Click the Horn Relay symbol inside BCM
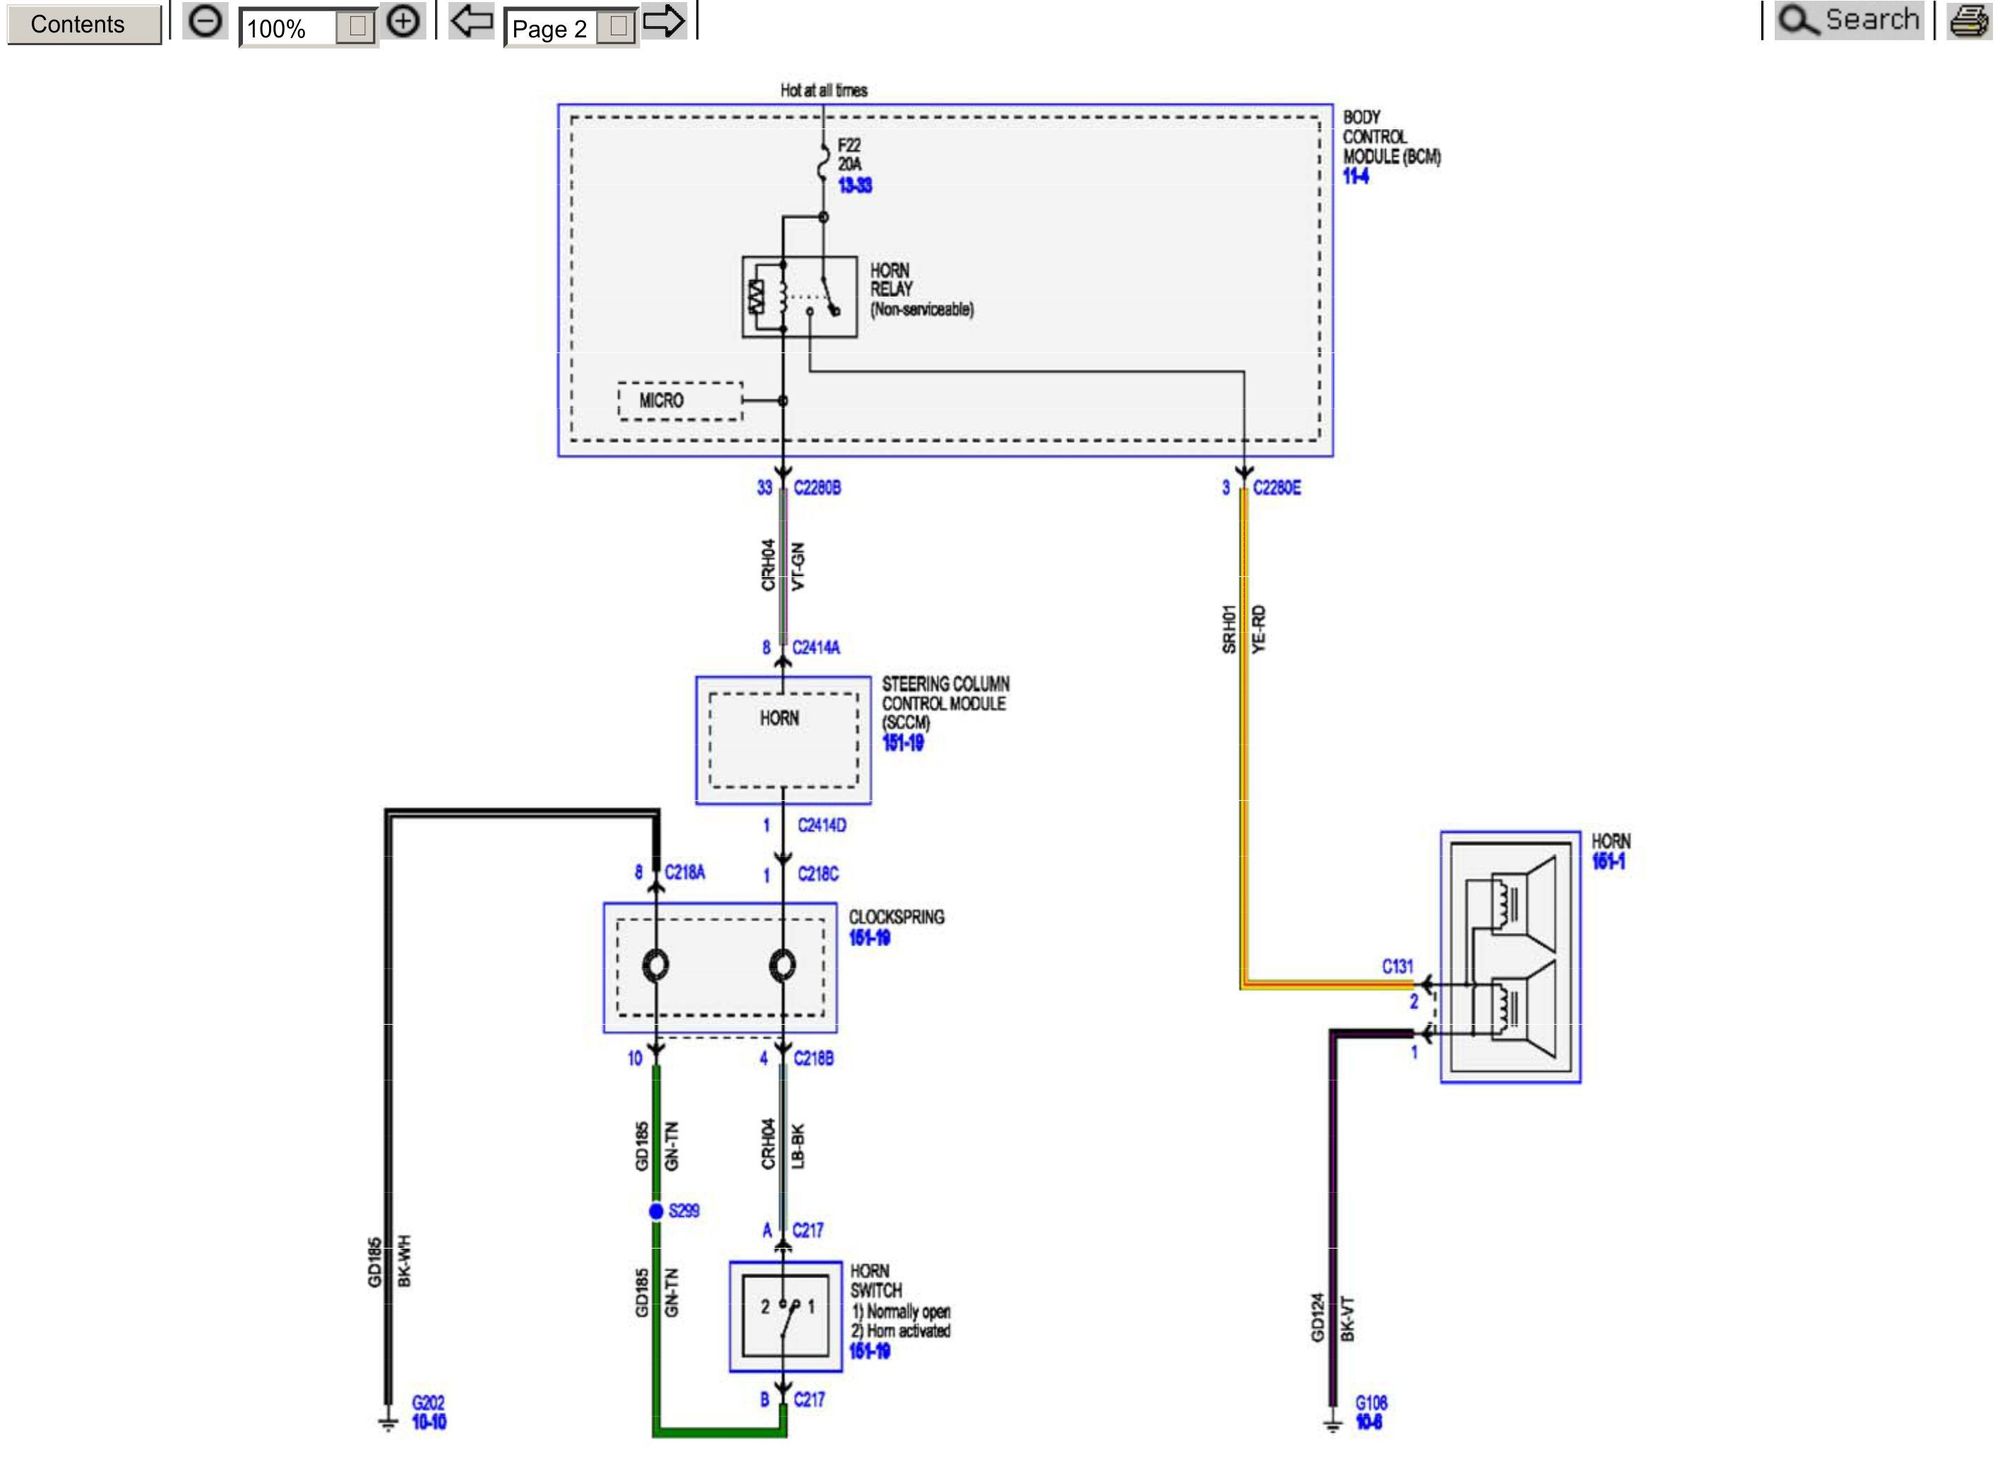The image size is (2000, 1459). 799,297
